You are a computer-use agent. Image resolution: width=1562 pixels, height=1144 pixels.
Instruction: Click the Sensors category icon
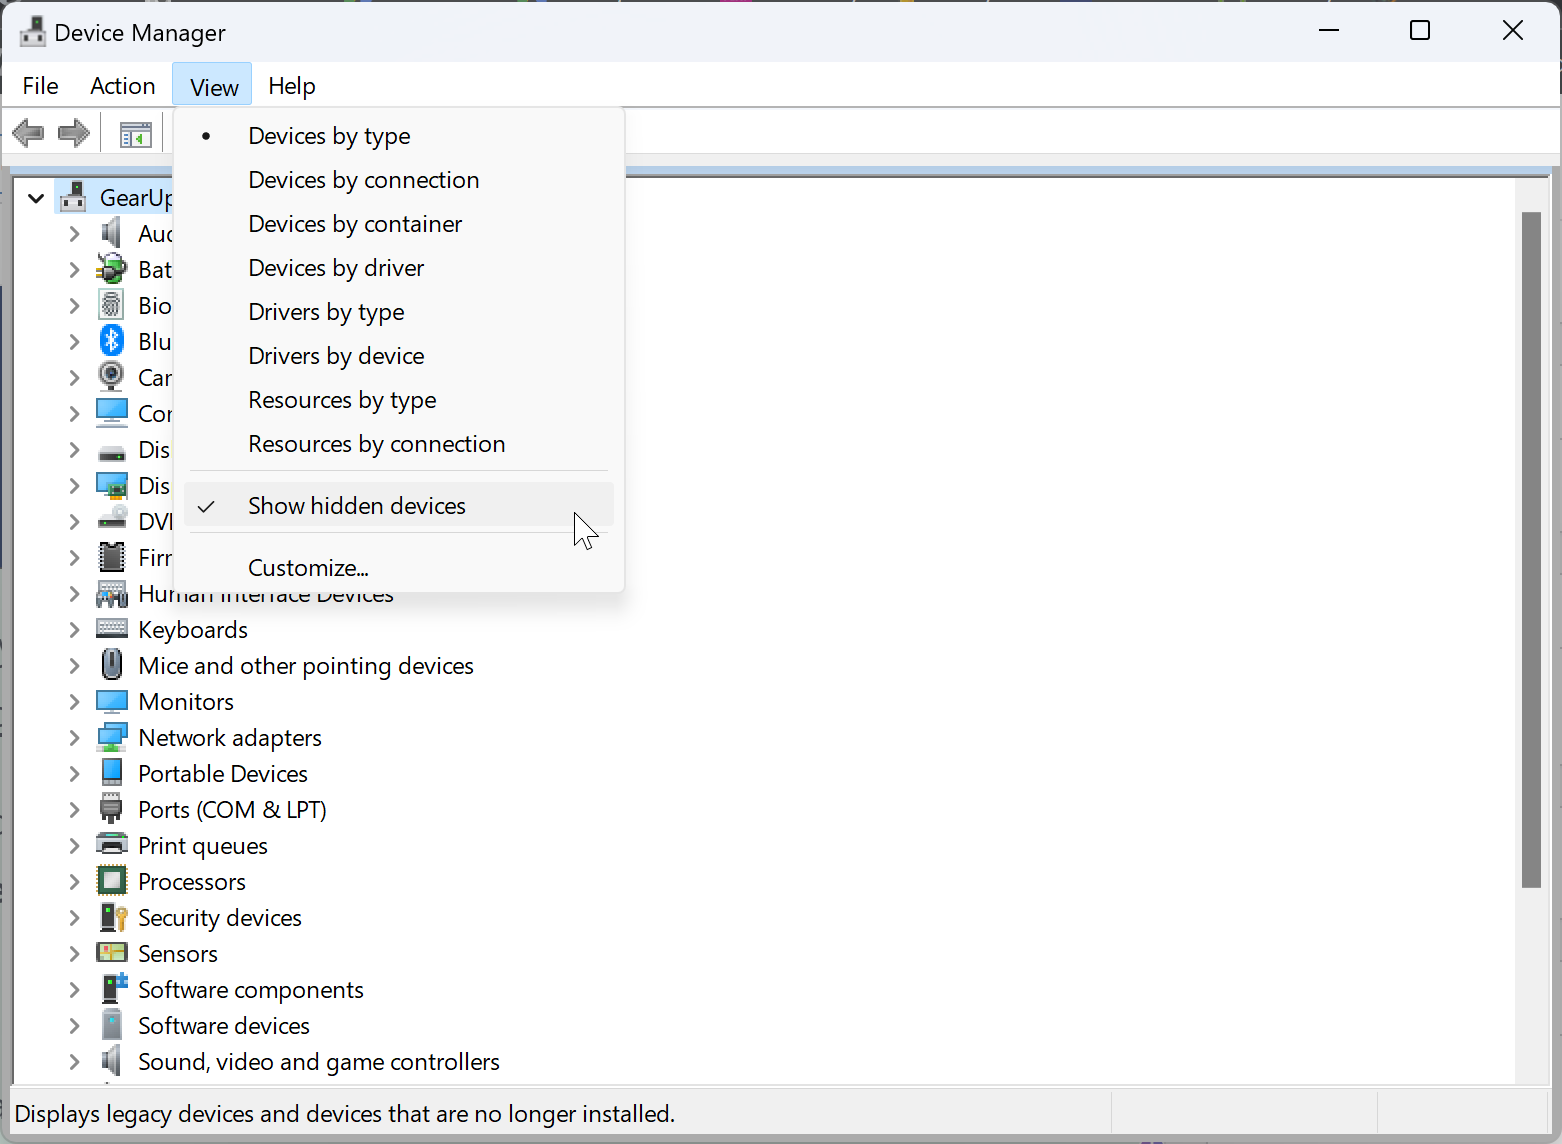point(111,952)
